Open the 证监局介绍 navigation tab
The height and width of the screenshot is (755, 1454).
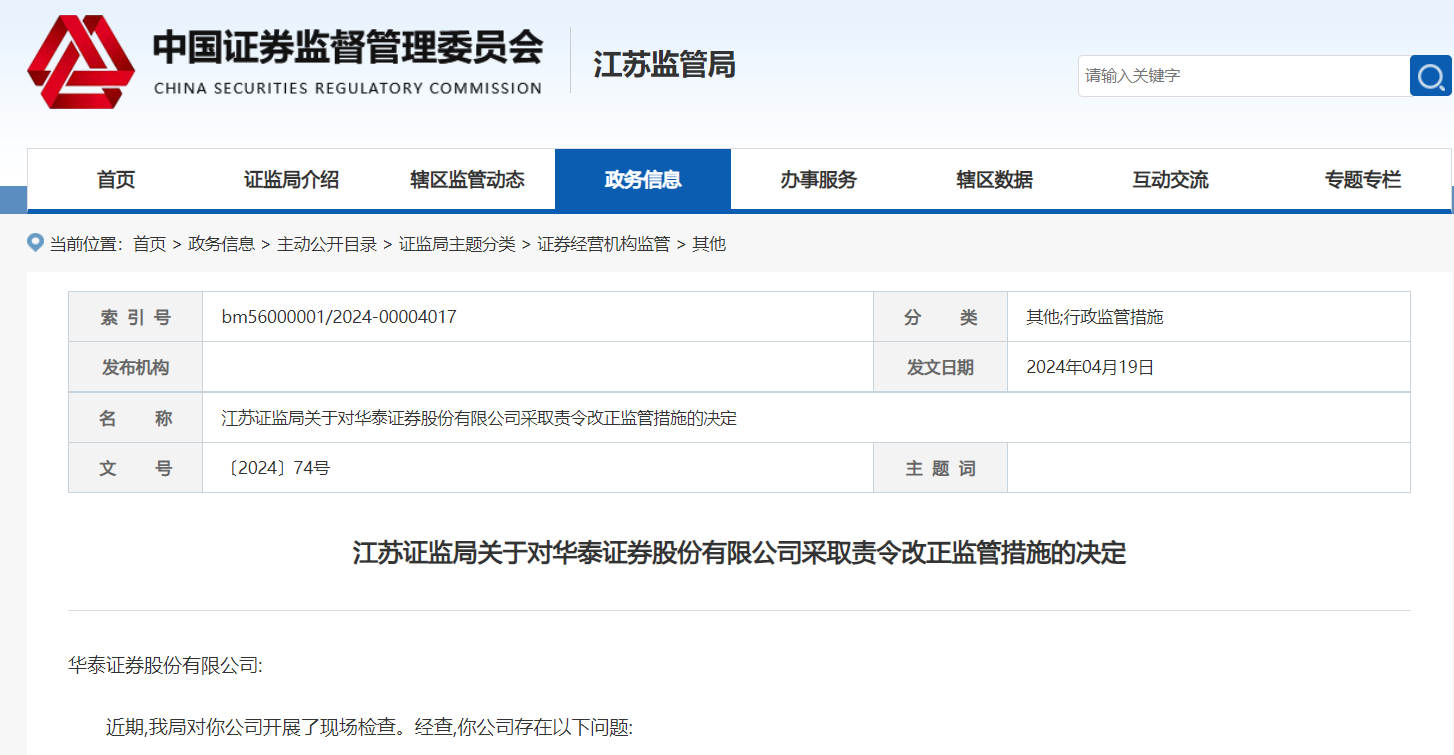[x=291, y=180]
